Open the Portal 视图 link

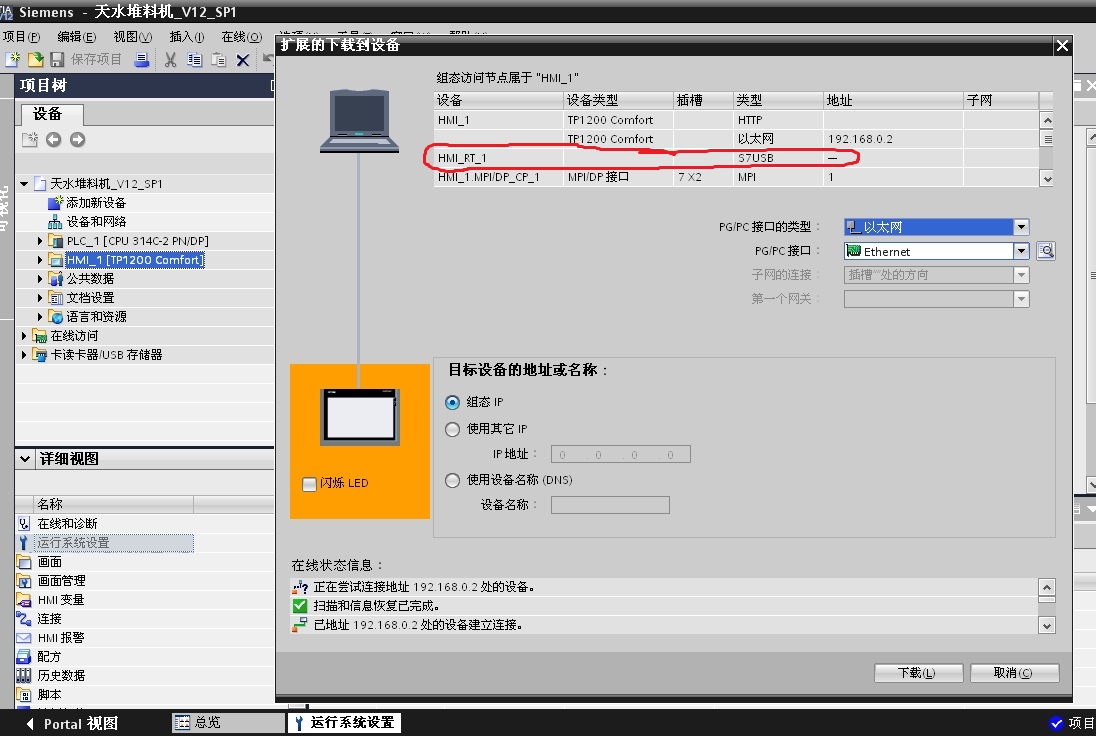[80, 723]
